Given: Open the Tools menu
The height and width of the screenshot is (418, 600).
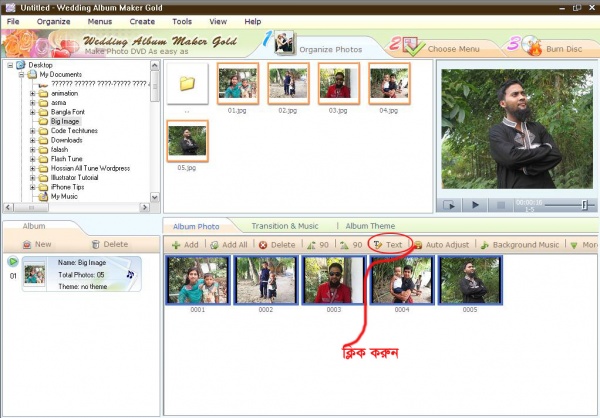Looking at the screenshot, I should [x=182, y=21].
